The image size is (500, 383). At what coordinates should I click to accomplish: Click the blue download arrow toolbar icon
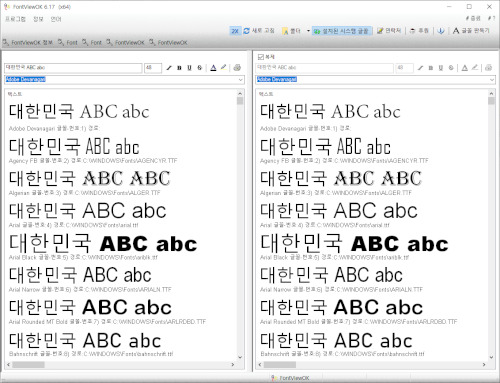click(x=441, y=31)
